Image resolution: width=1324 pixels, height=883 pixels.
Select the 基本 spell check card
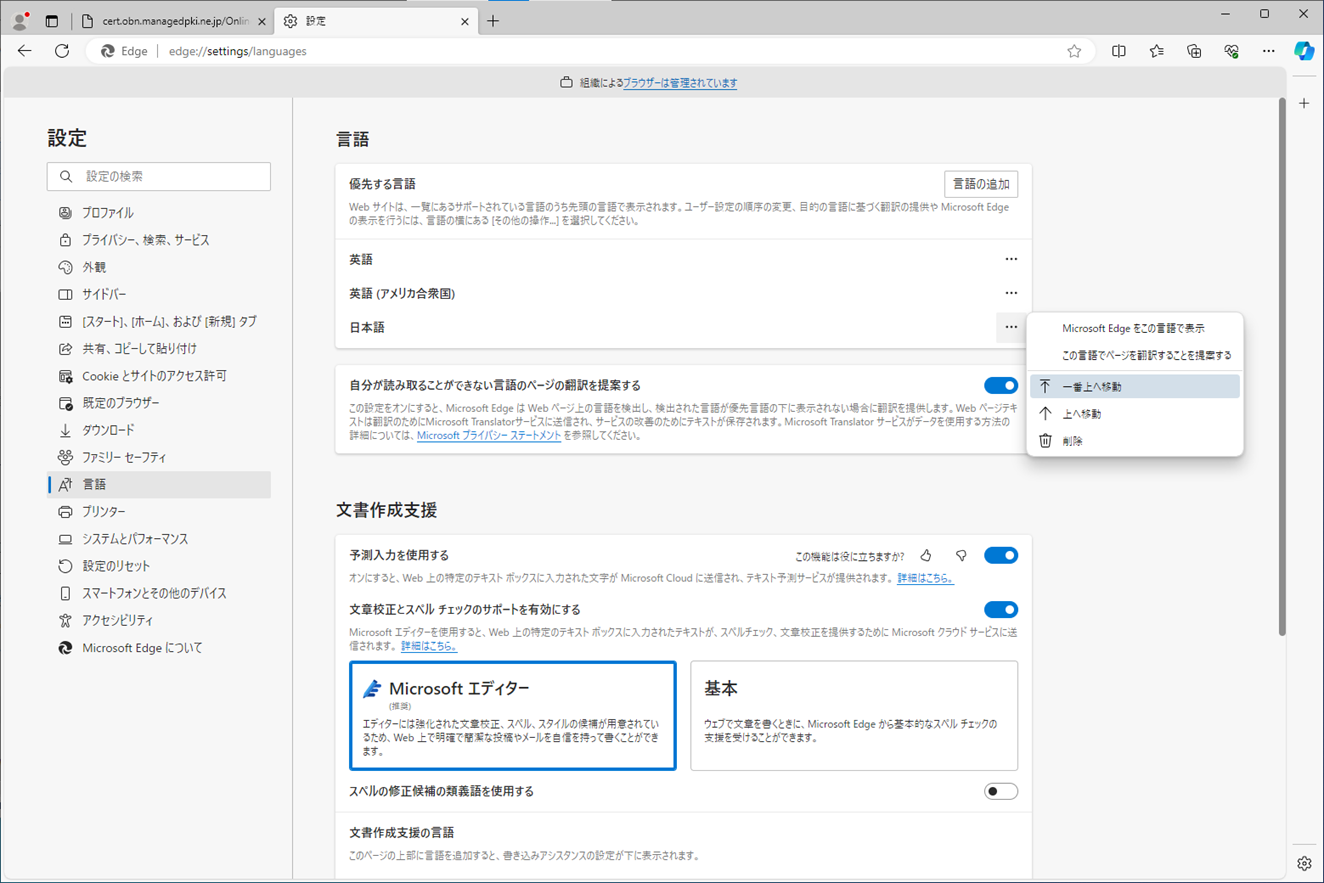pos(854,716)
